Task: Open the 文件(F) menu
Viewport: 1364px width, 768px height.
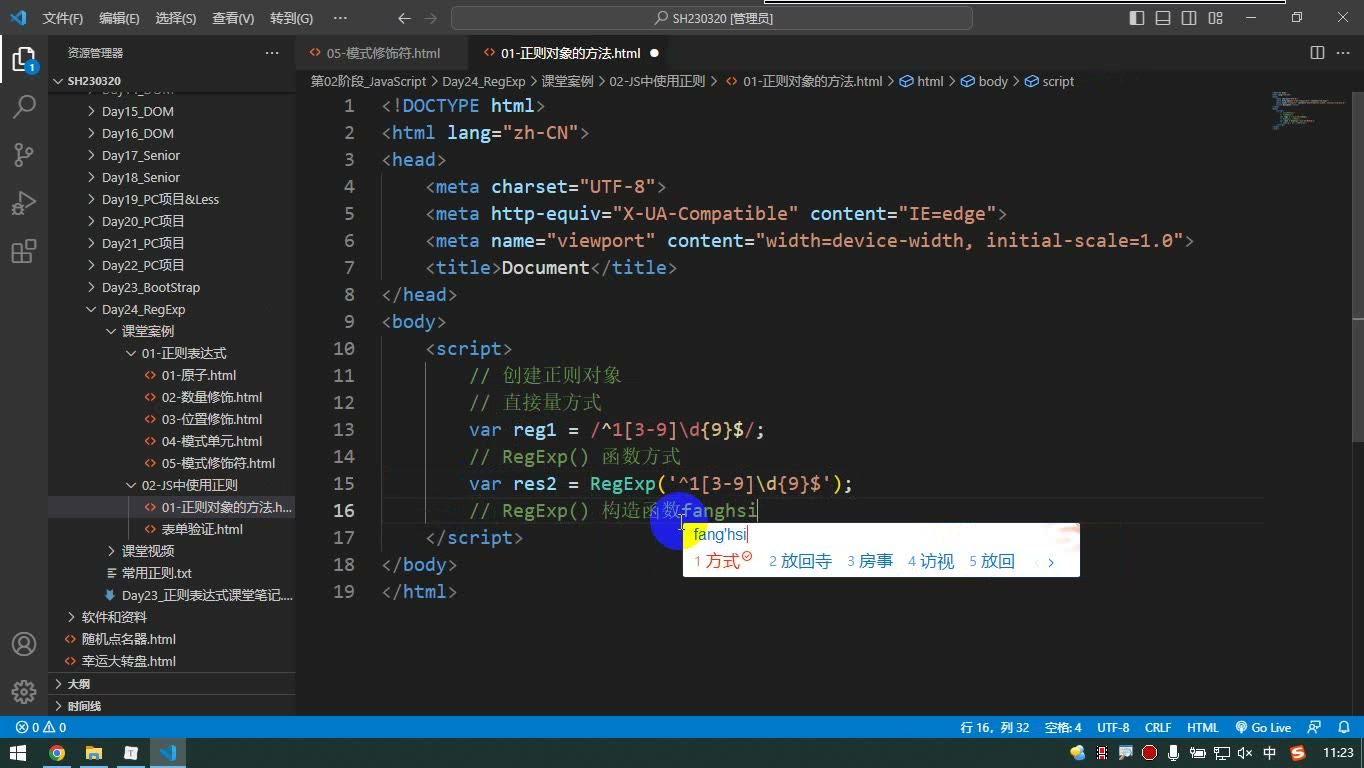Action: tap(63, 18)
